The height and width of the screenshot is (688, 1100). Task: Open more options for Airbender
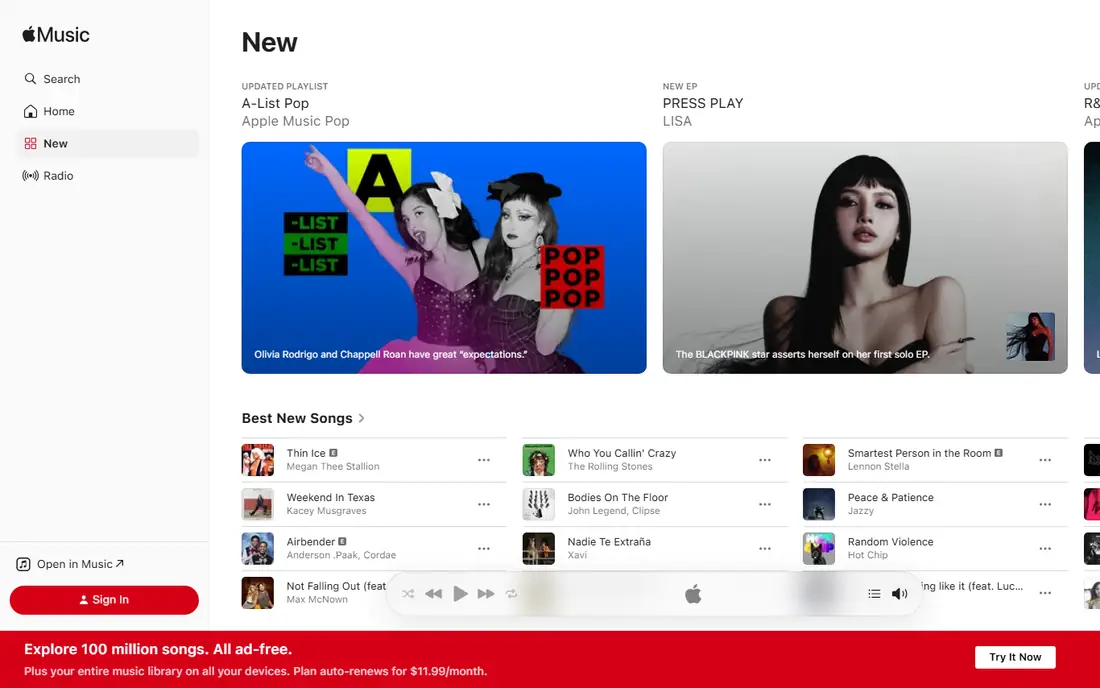pos(484,548)
